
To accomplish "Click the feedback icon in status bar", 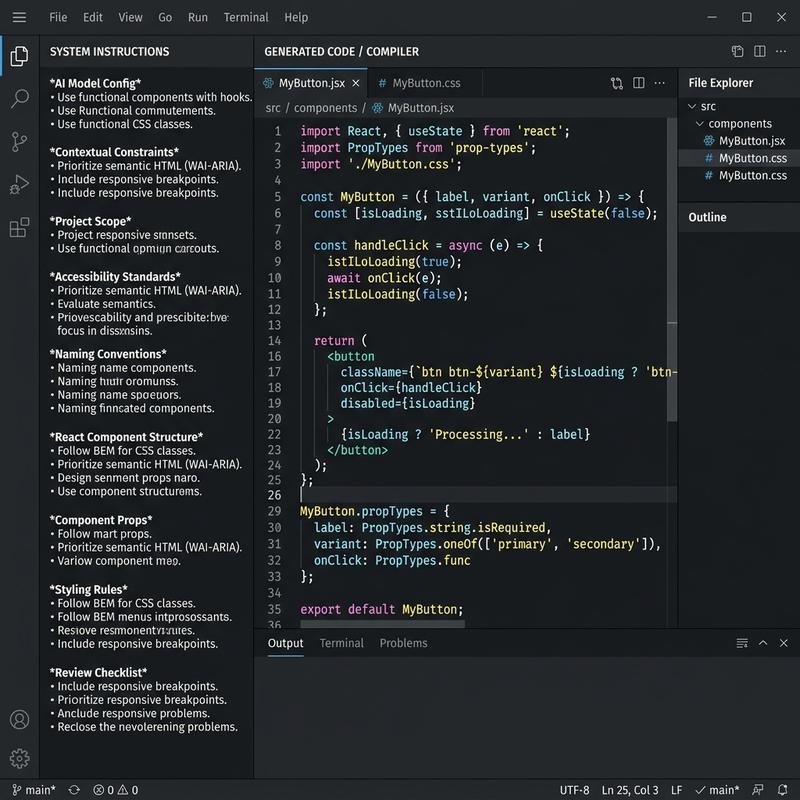I will click(758, 790).
